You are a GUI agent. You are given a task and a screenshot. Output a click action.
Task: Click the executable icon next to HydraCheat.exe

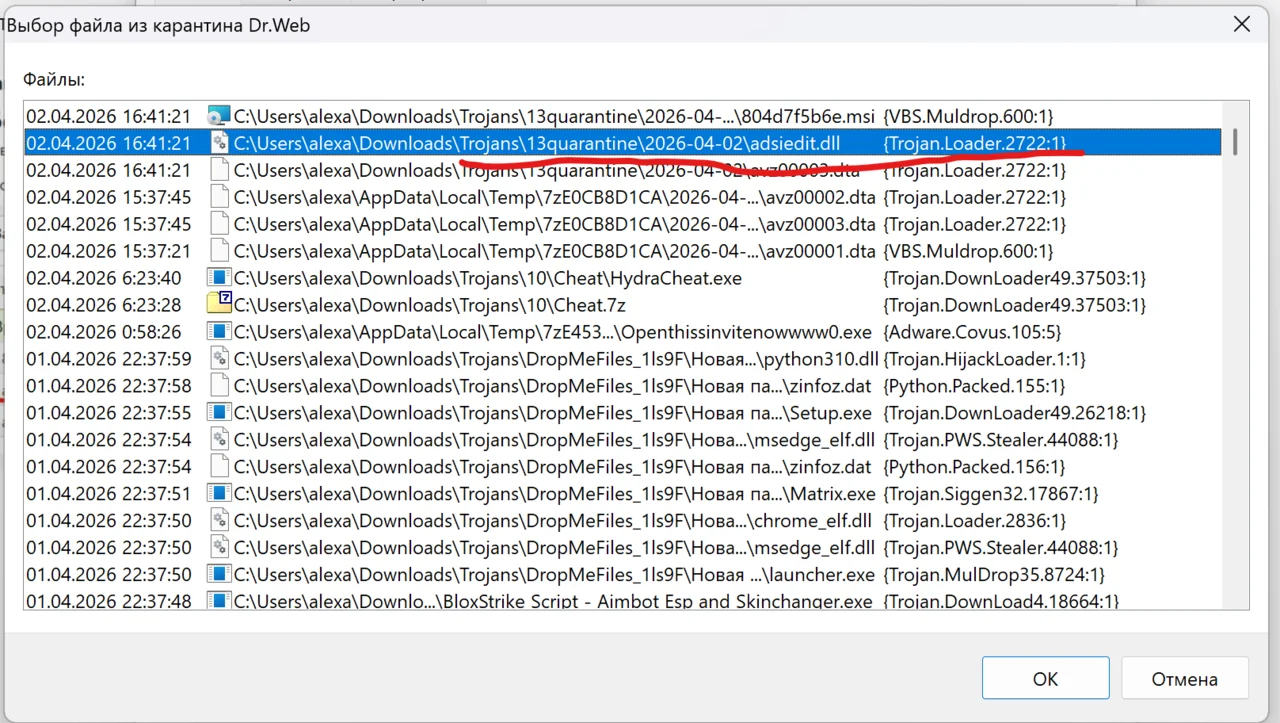[x=218, y=278]
